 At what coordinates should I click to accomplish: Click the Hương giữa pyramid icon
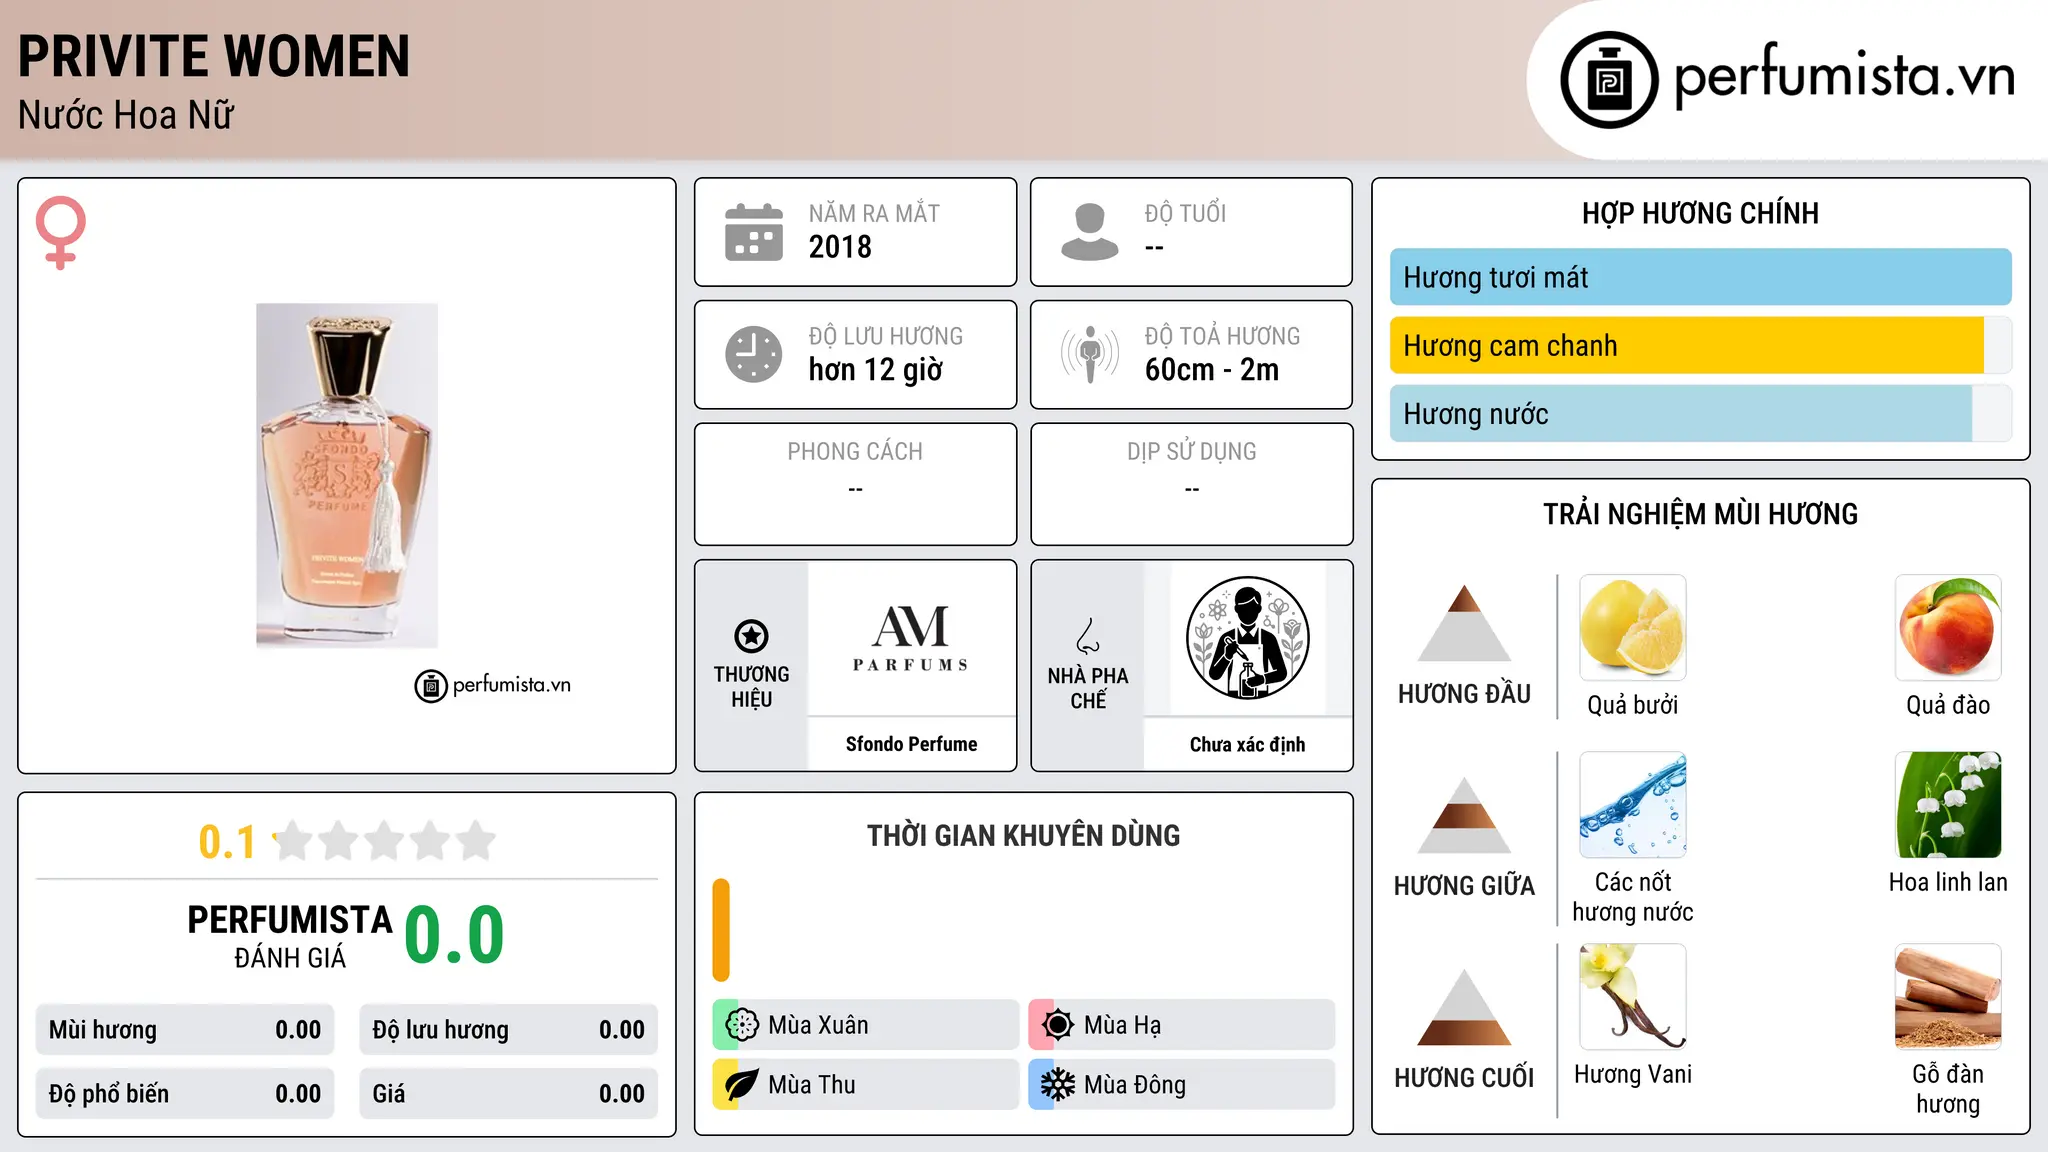click(x=1464, y=815)
